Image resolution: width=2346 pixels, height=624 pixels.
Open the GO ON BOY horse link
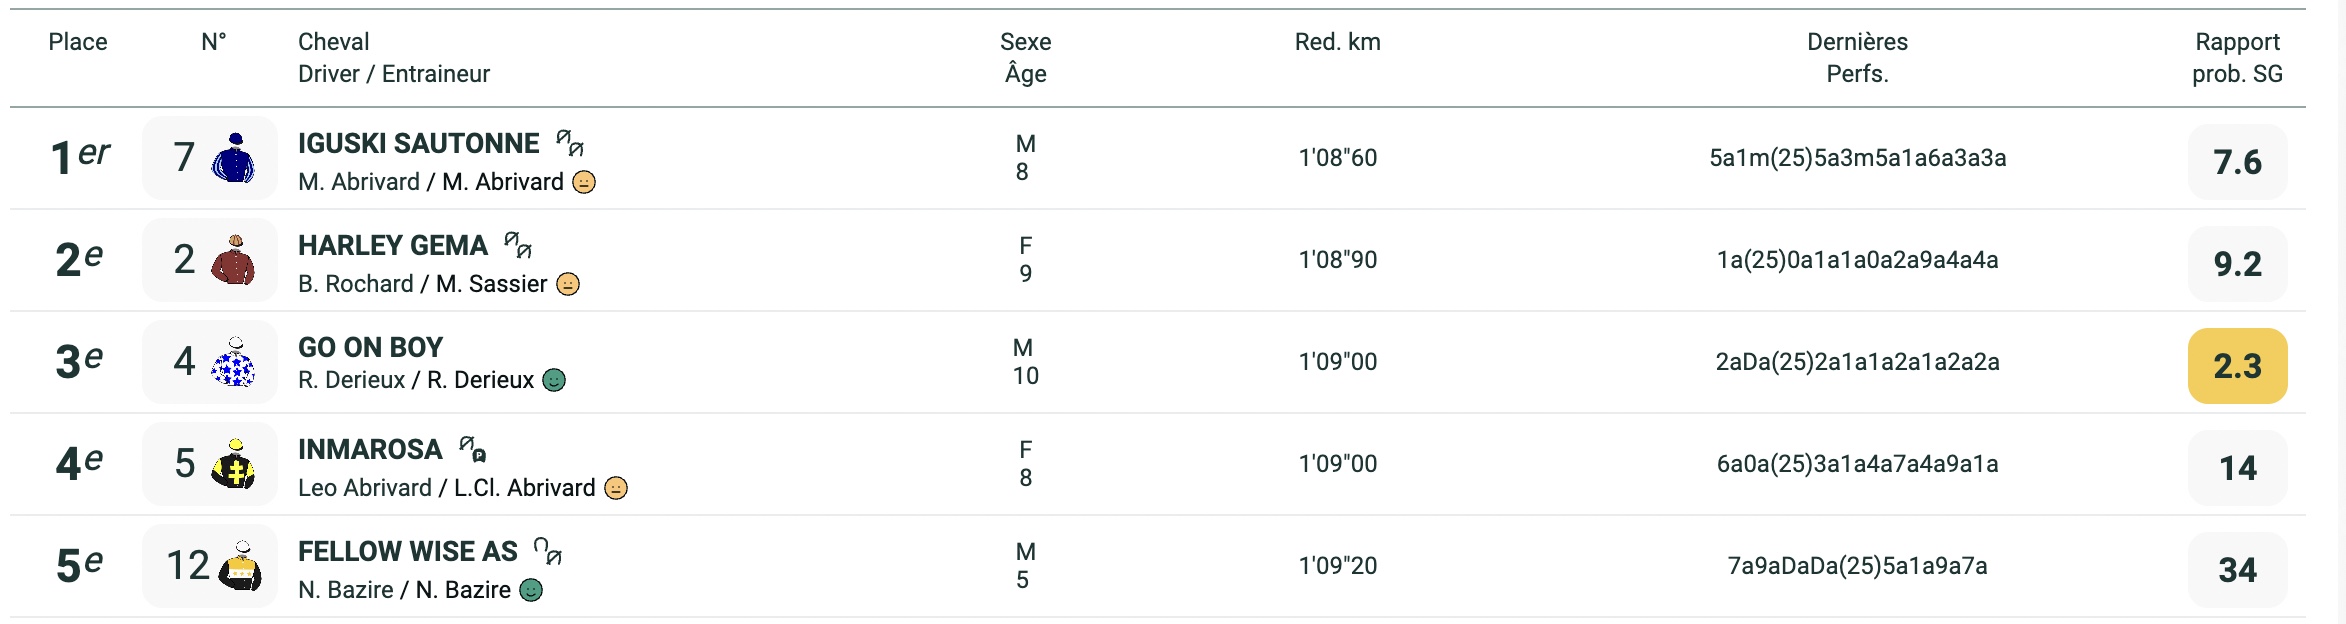pos(370,347)
